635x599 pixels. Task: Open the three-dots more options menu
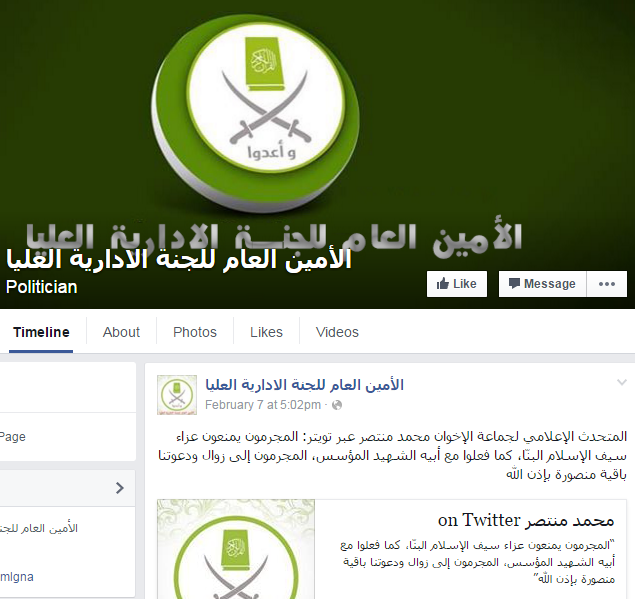click(607, 284)
